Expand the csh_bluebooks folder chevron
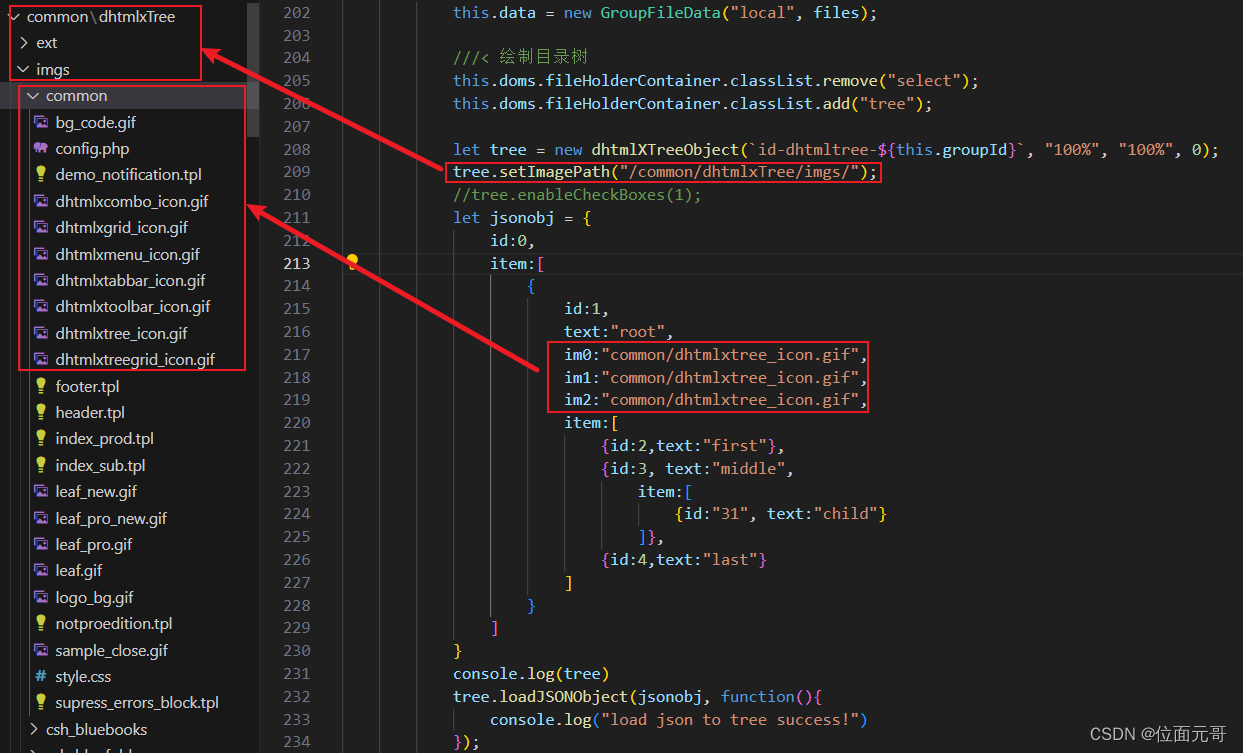This screenshot has width=1243, height=753. 34,730
